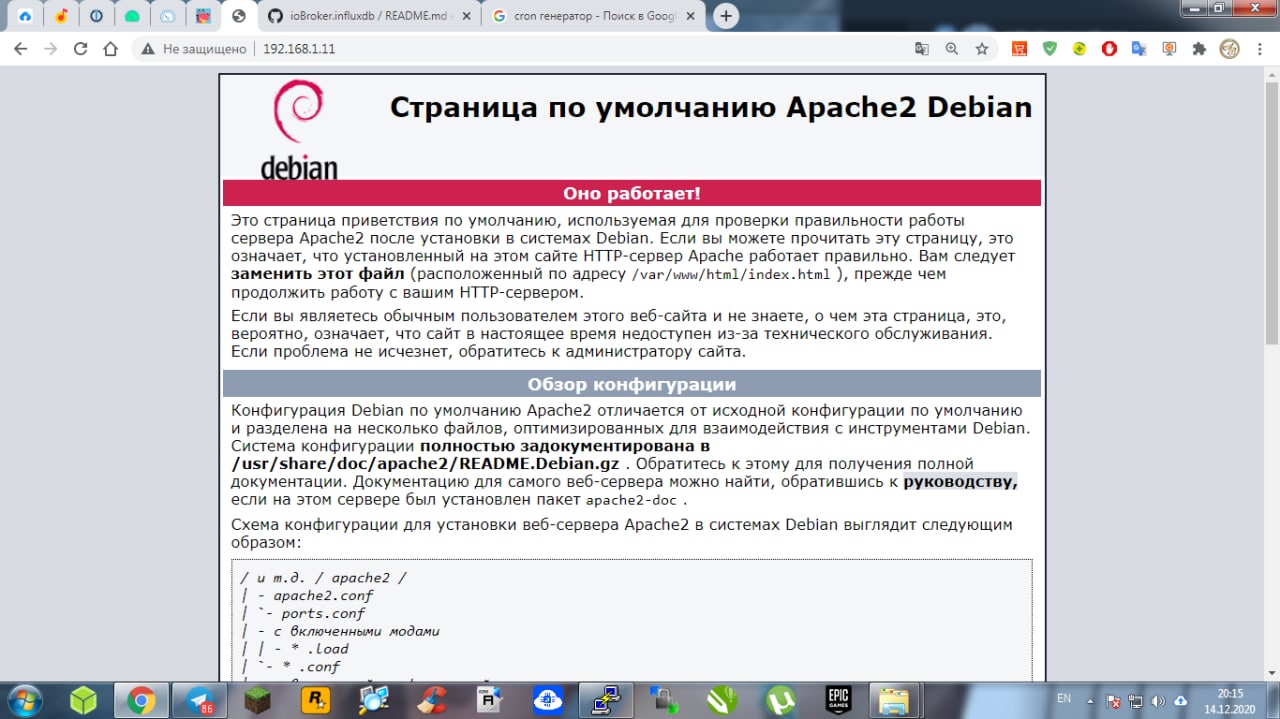
Task: Open the zoom magnifier icon in address bar
Action: coord(952,48)
